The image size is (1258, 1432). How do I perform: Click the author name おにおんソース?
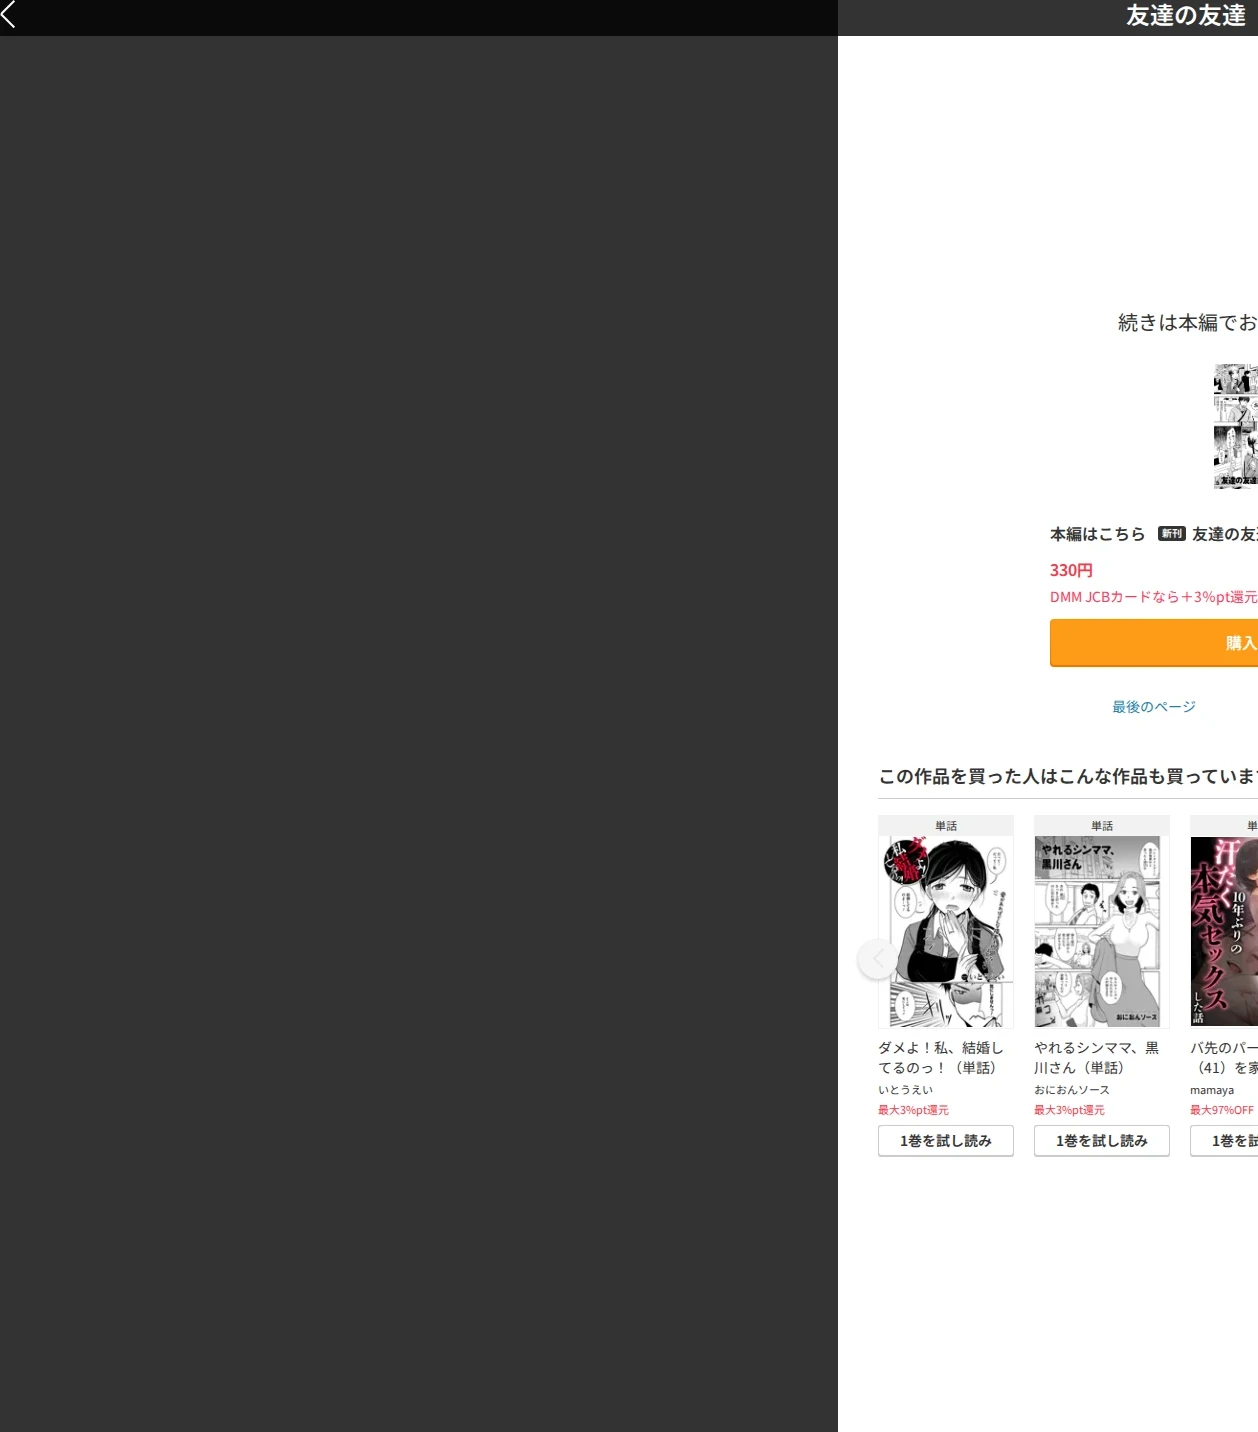[x=1072, y=1090]
